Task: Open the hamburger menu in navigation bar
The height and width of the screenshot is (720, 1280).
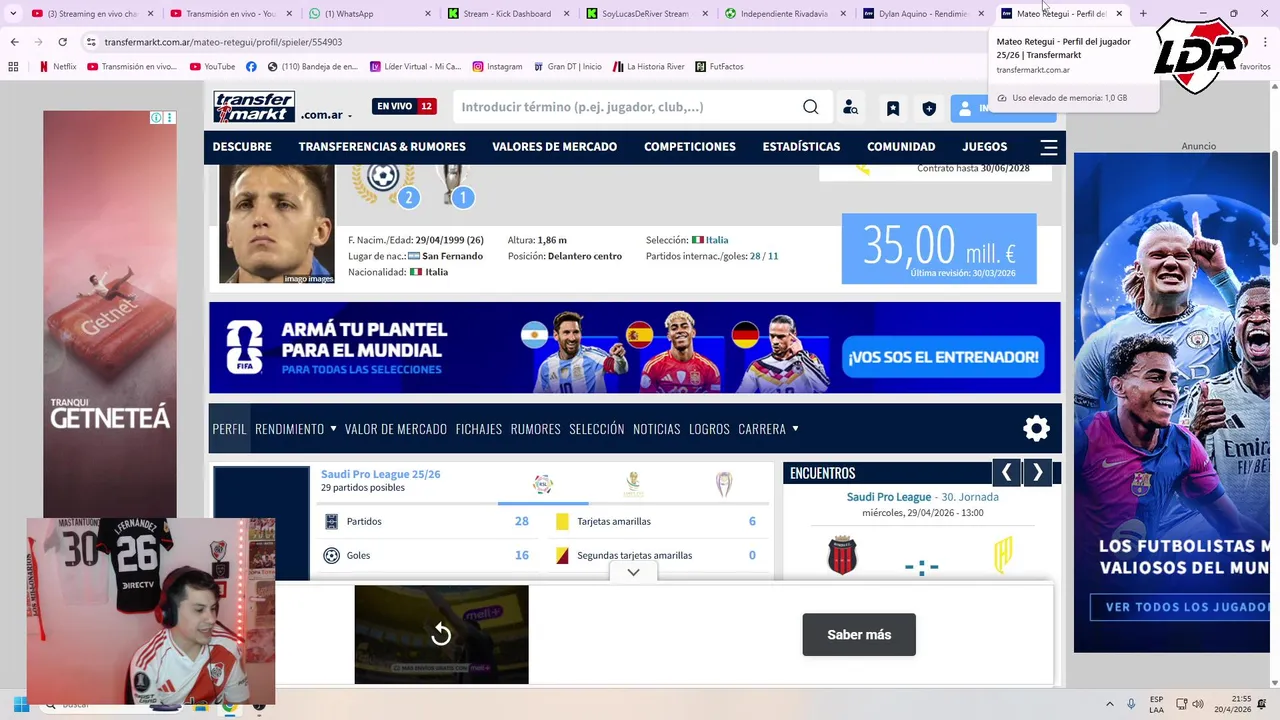Action: 1048,147
